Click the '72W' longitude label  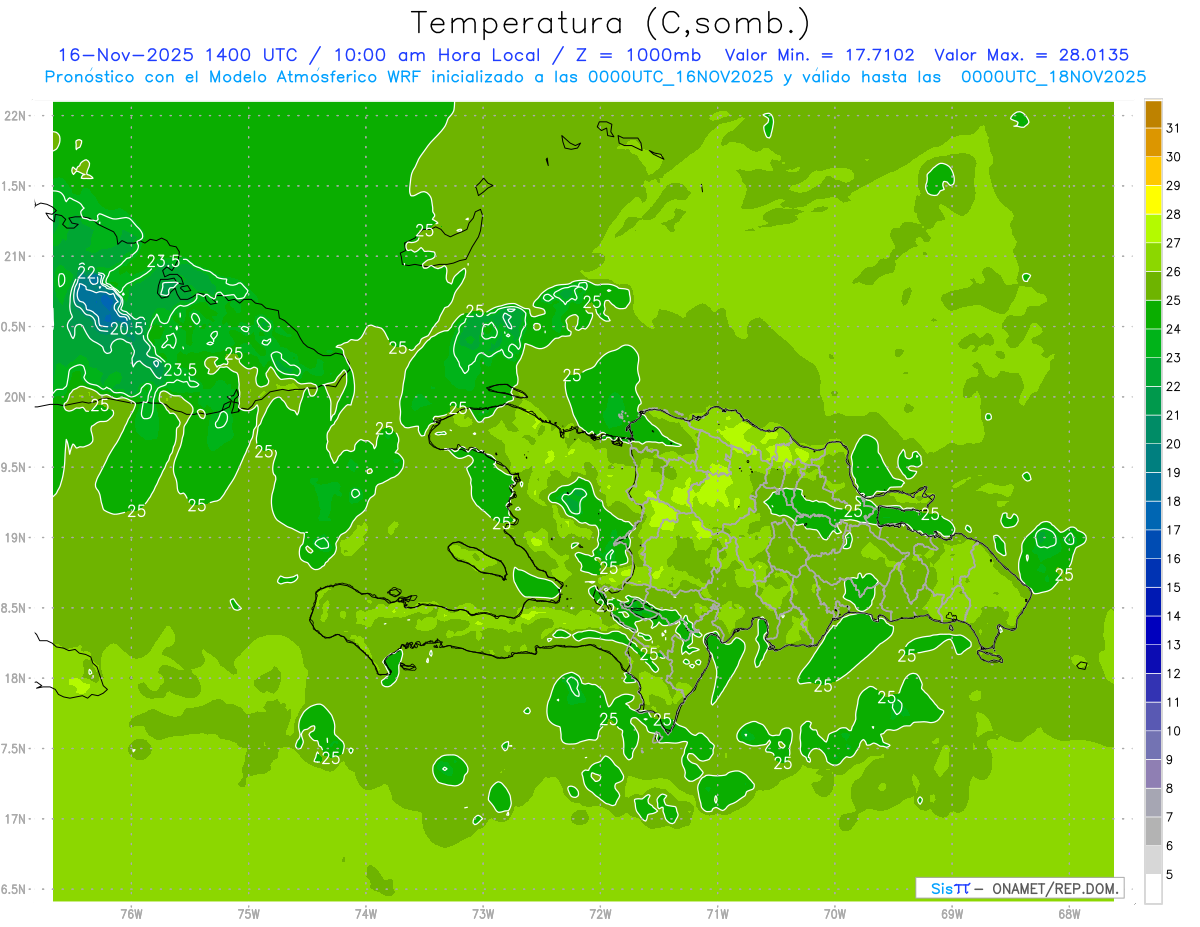pos(601,914)
